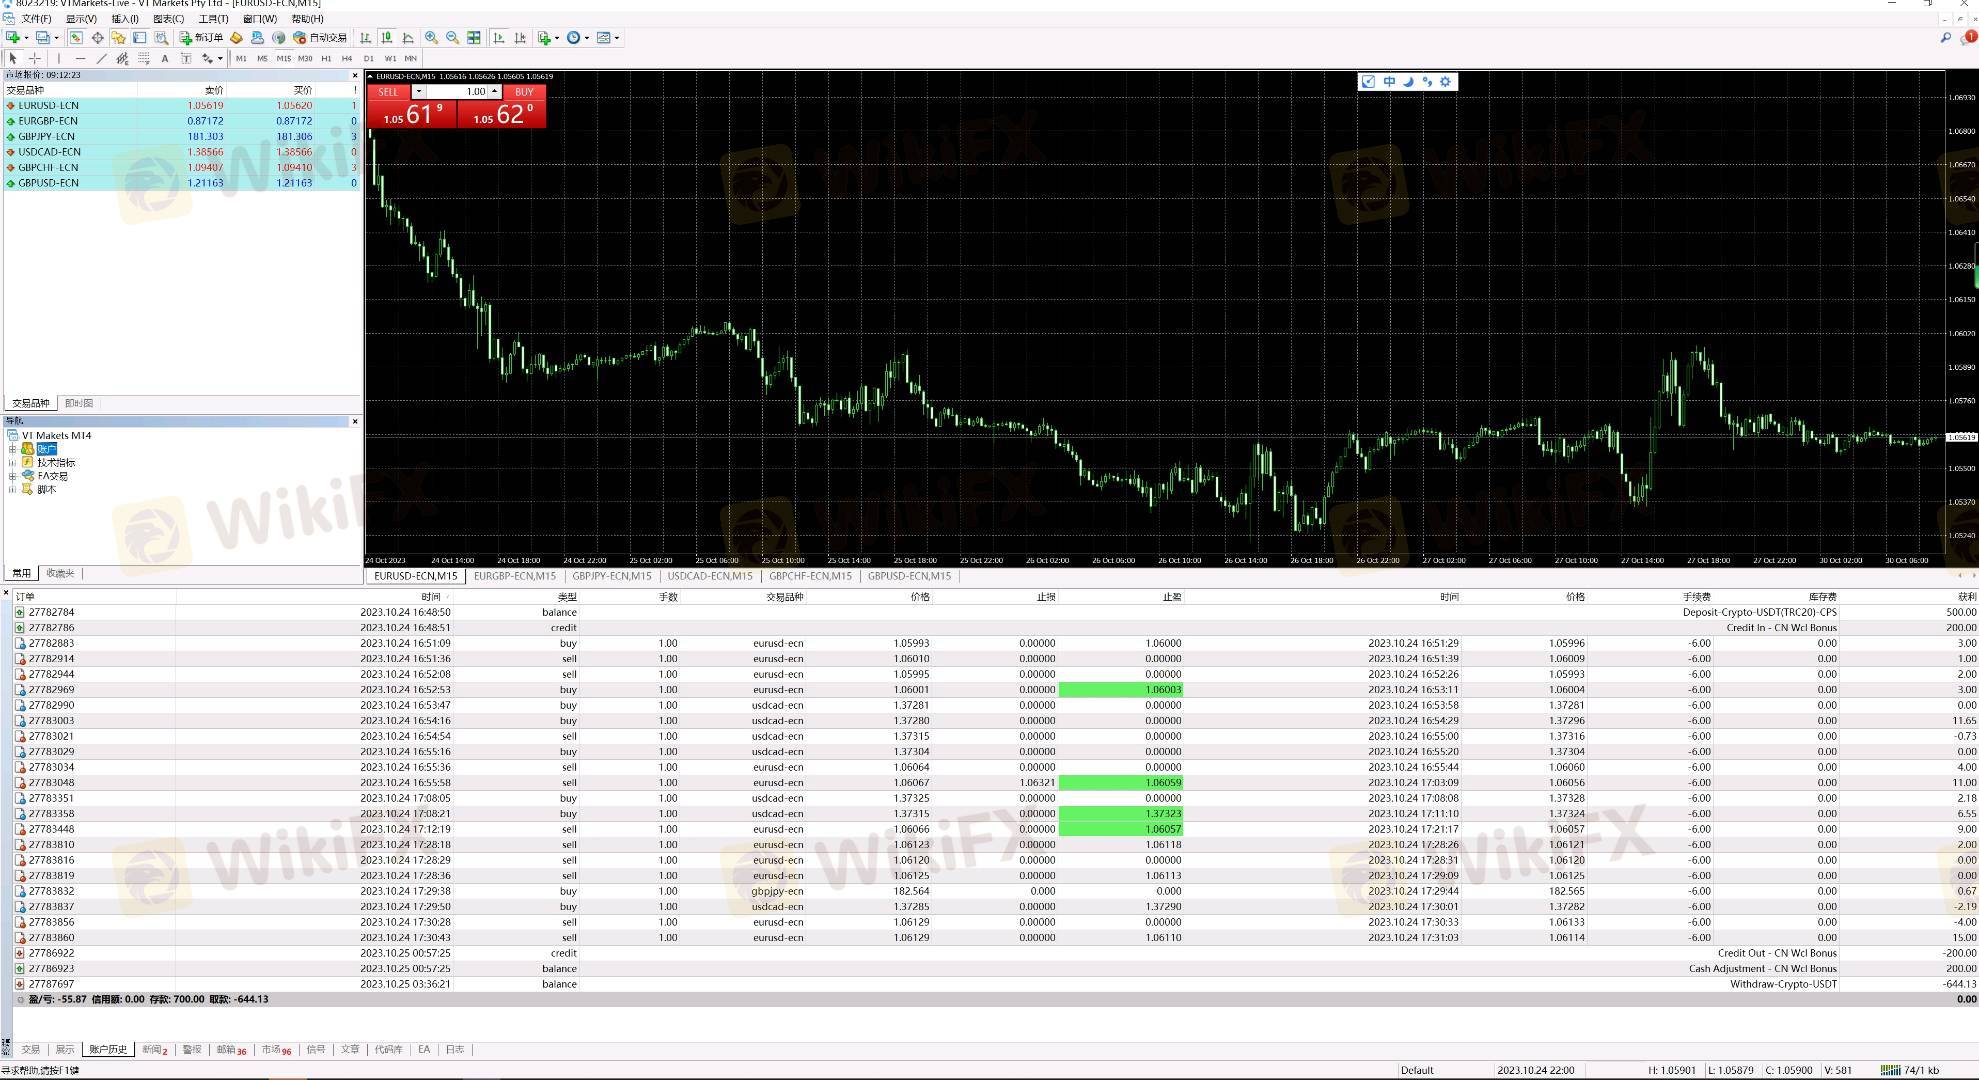Expand the 账户 accounts tree node

click(12, 449)
